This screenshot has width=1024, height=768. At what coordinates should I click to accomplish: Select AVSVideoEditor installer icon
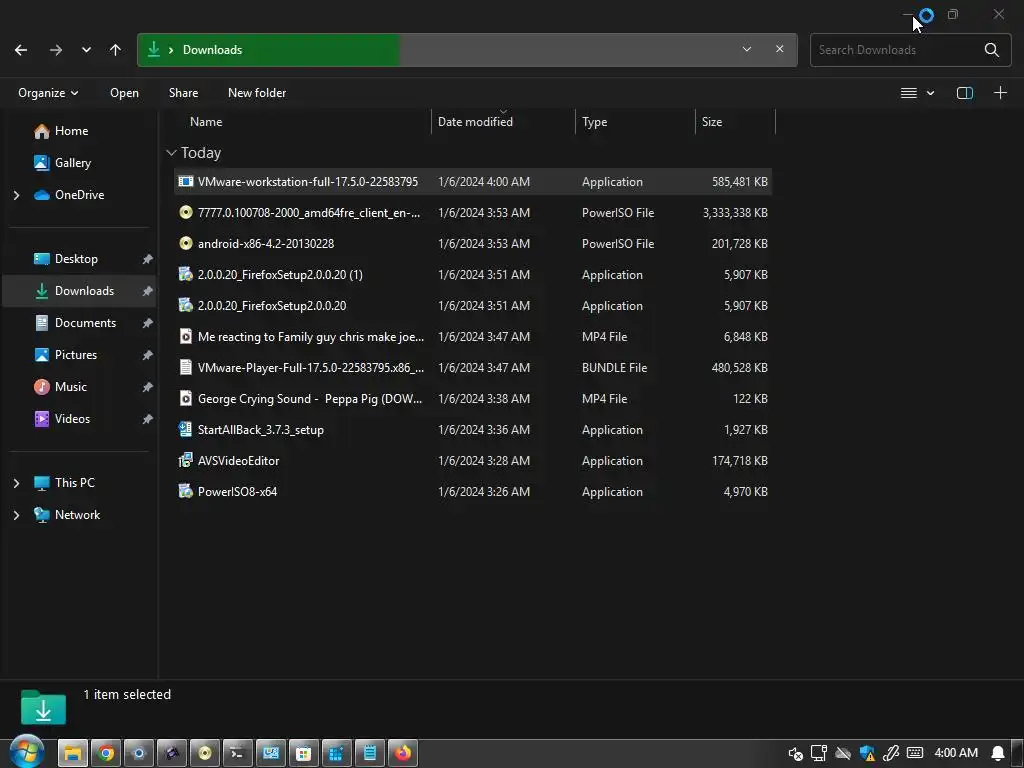185,460
